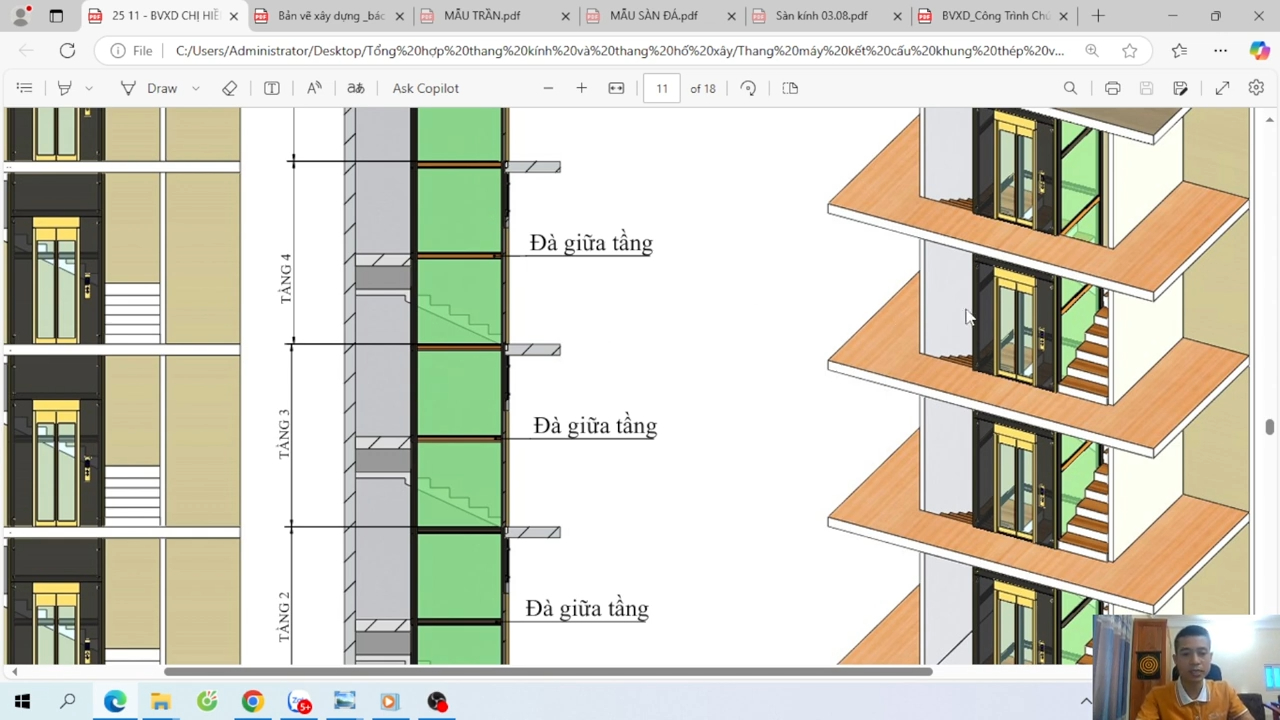1280x720 pixels.
Task: Click the Add text tool icon
Action: 271,88
